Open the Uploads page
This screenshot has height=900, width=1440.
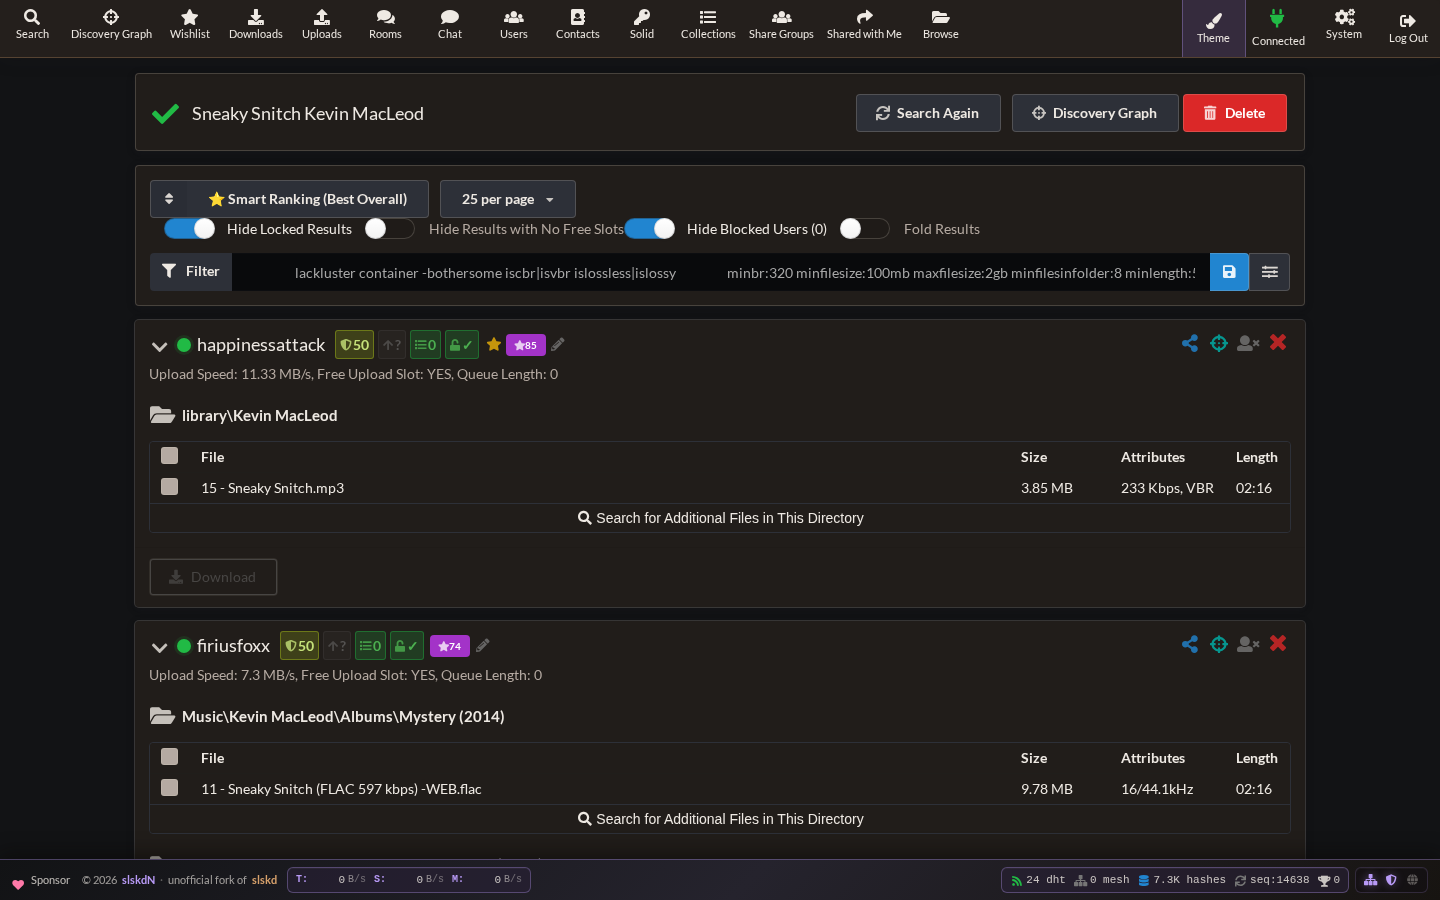coord(322,24)
